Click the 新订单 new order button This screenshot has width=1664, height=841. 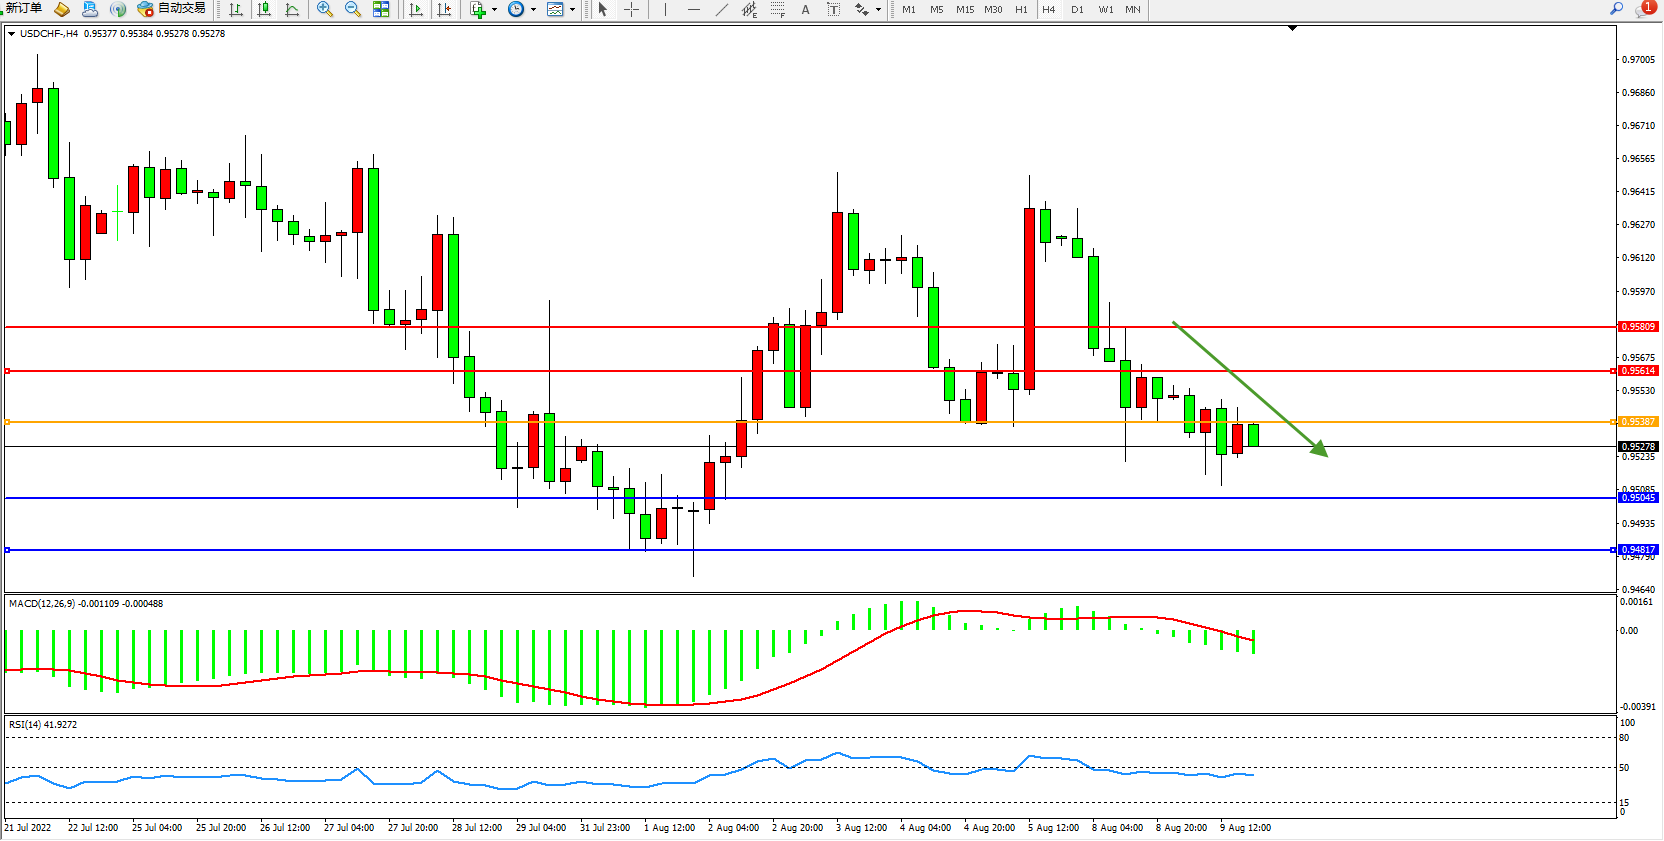tap(23, 9)
